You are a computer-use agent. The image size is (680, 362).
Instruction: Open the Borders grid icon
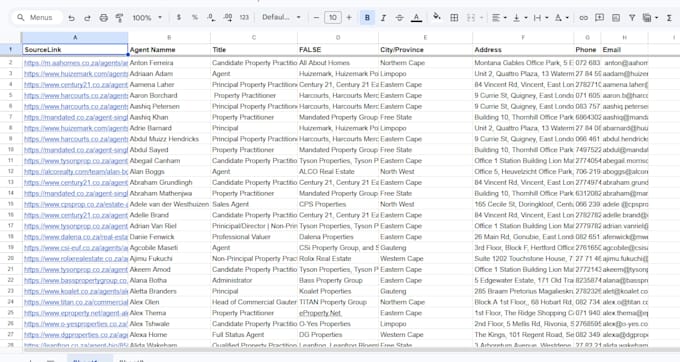coord(454,17)
